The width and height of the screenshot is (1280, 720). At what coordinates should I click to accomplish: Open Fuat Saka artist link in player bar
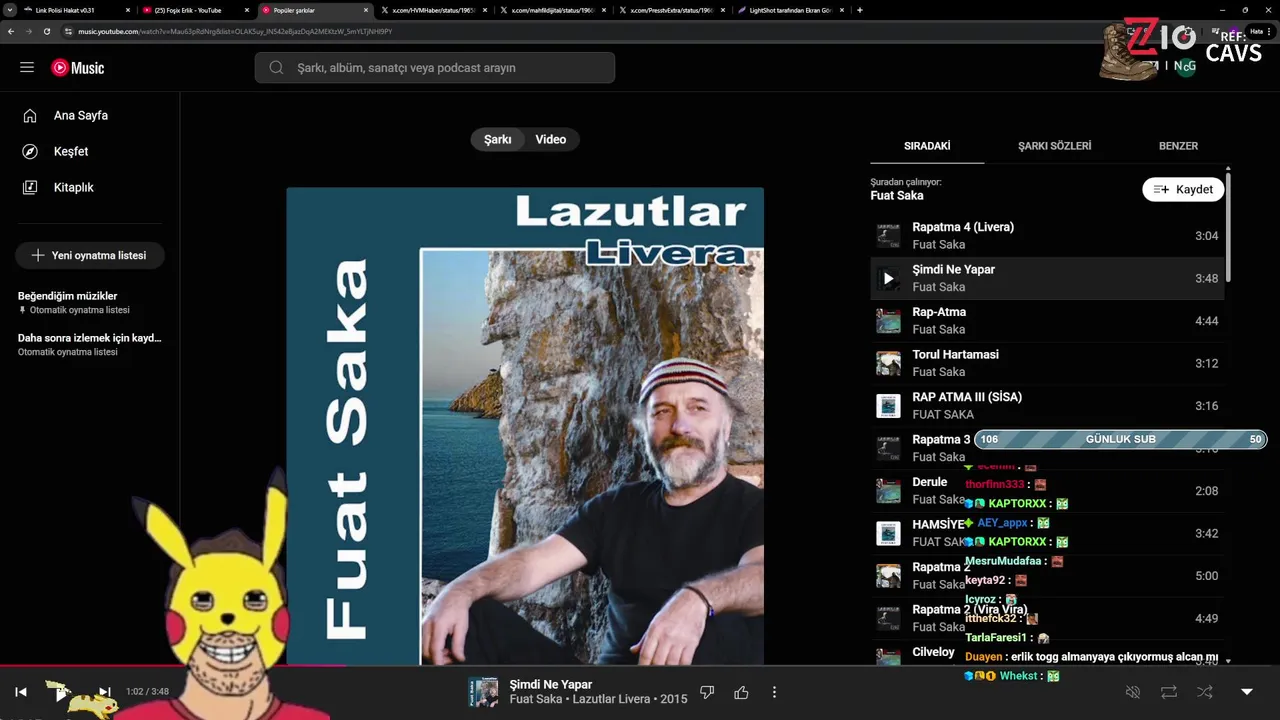coord(536,699)
